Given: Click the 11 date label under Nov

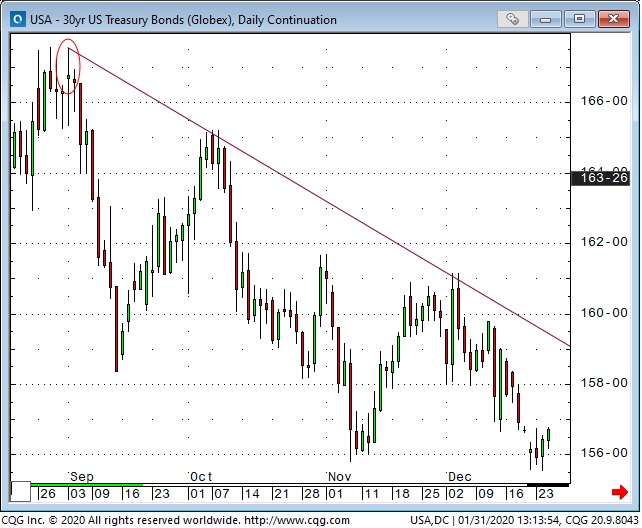Looking at the screenshot, I should [x=371, y=494].
